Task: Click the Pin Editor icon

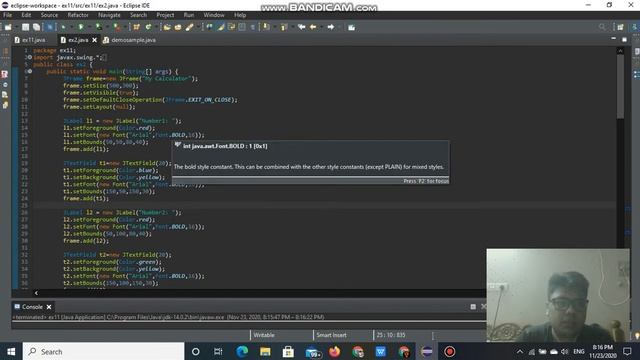Action: coord(351,27)
